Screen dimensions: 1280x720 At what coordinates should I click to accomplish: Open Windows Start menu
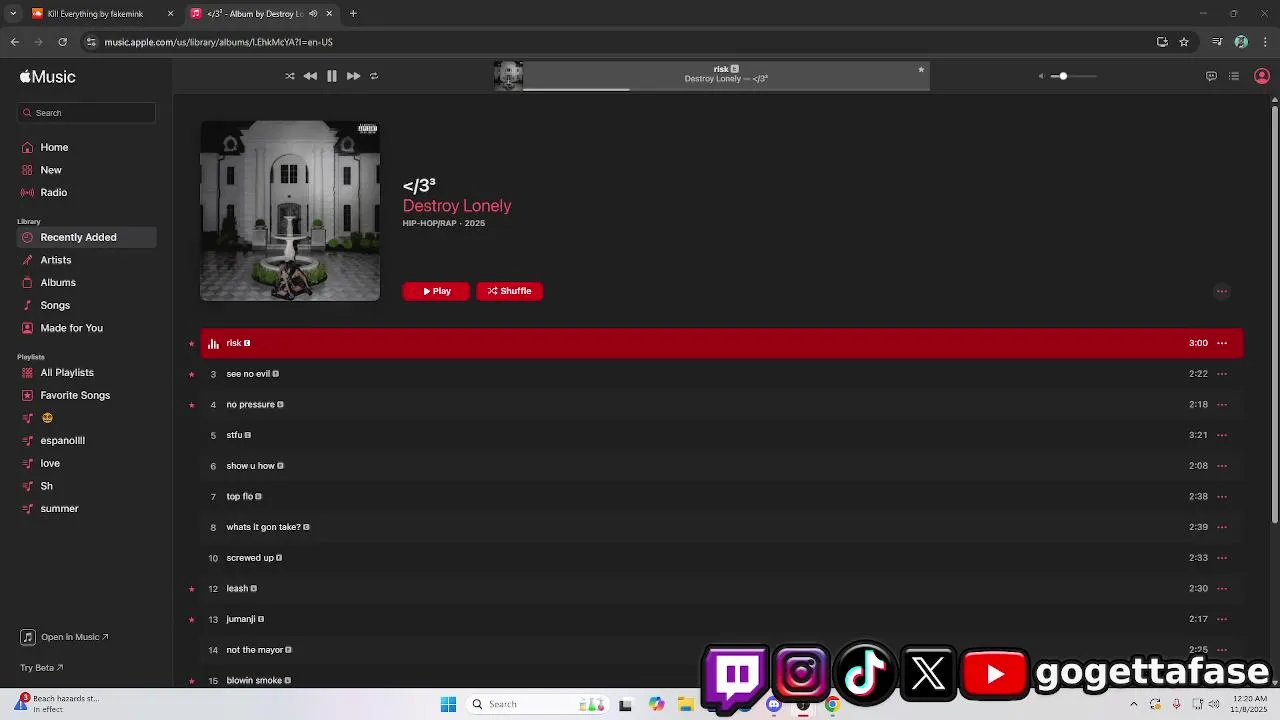(448, 704)
